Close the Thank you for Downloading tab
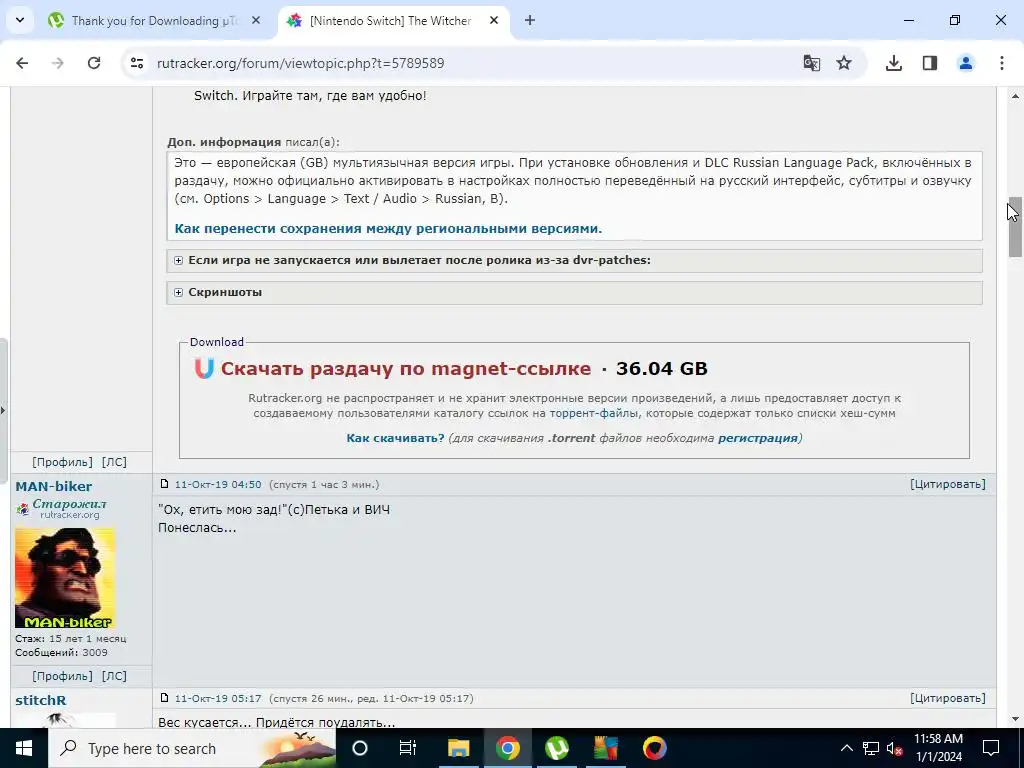 [256, 20]
